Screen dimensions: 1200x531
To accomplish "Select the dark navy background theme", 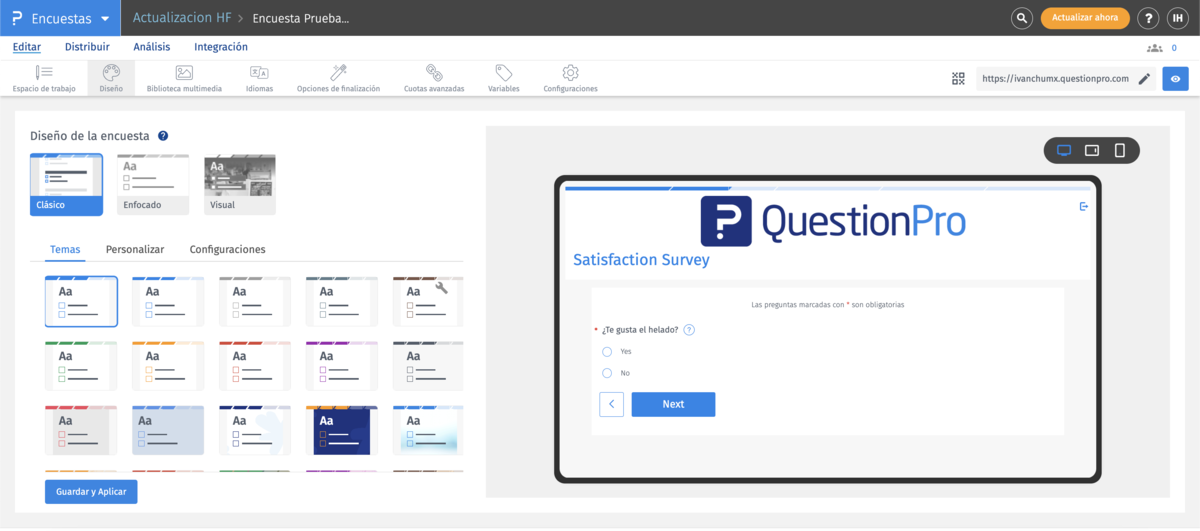I will click(x=342, y=431).
